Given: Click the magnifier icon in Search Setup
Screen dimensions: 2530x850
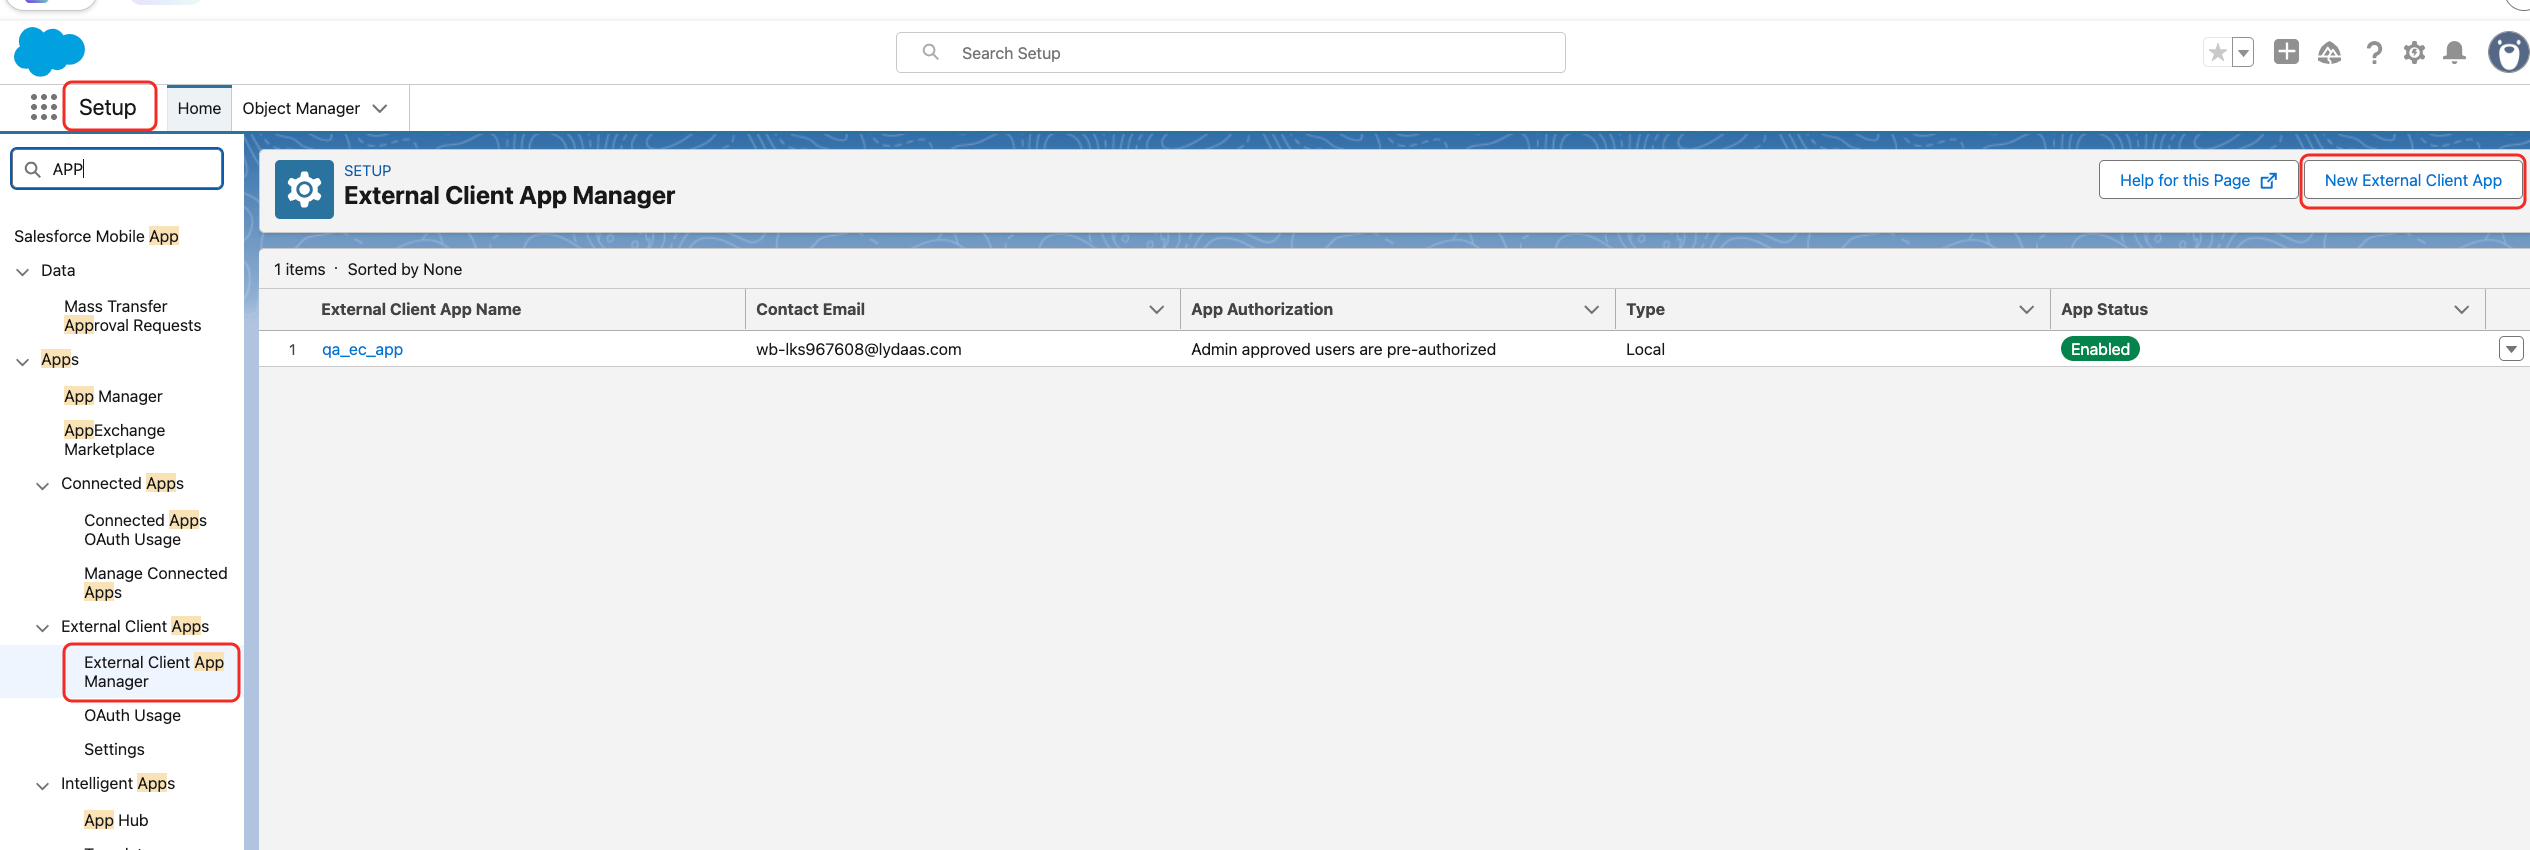Looking at the screenshot, I should coord(930,52).
